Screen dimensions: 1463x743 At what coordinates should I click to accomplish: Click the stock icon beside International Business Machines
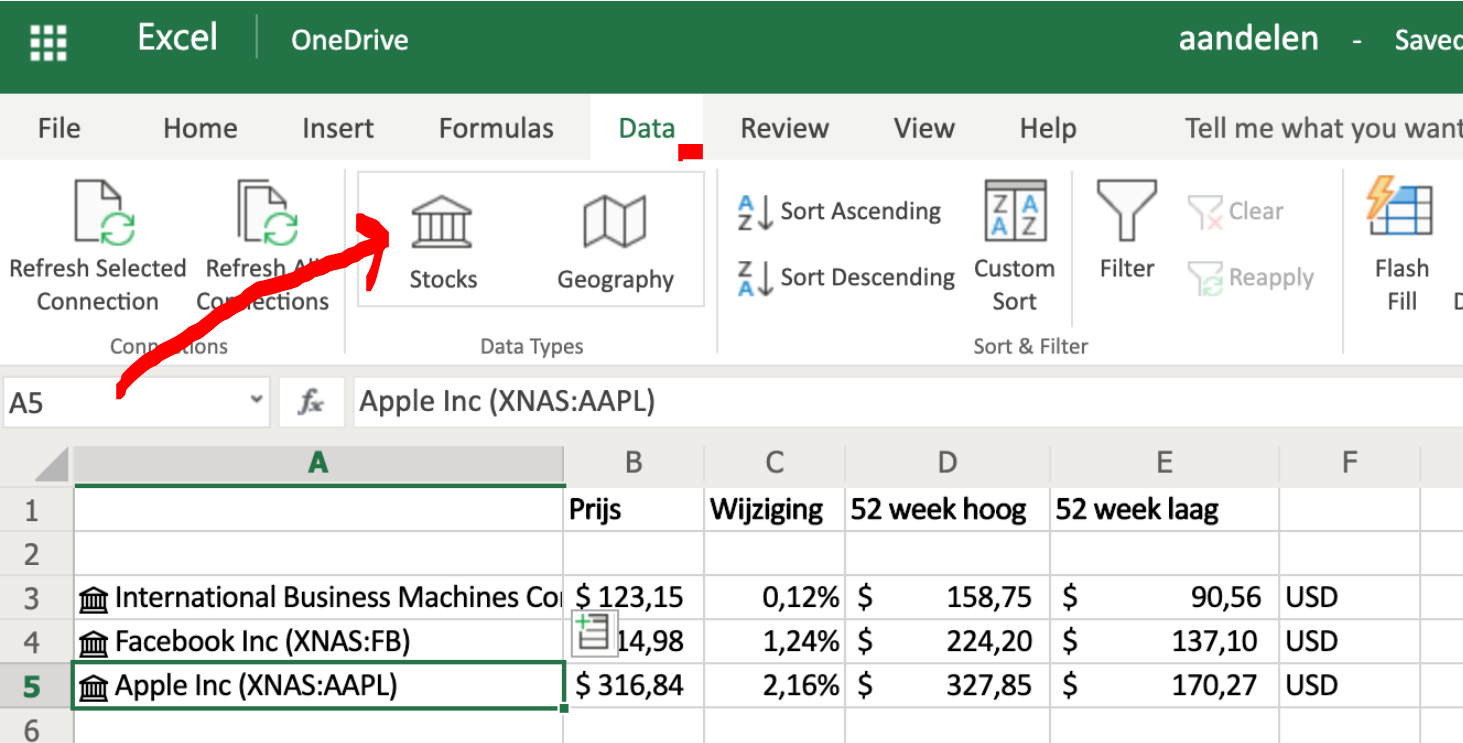pos(93,599)
